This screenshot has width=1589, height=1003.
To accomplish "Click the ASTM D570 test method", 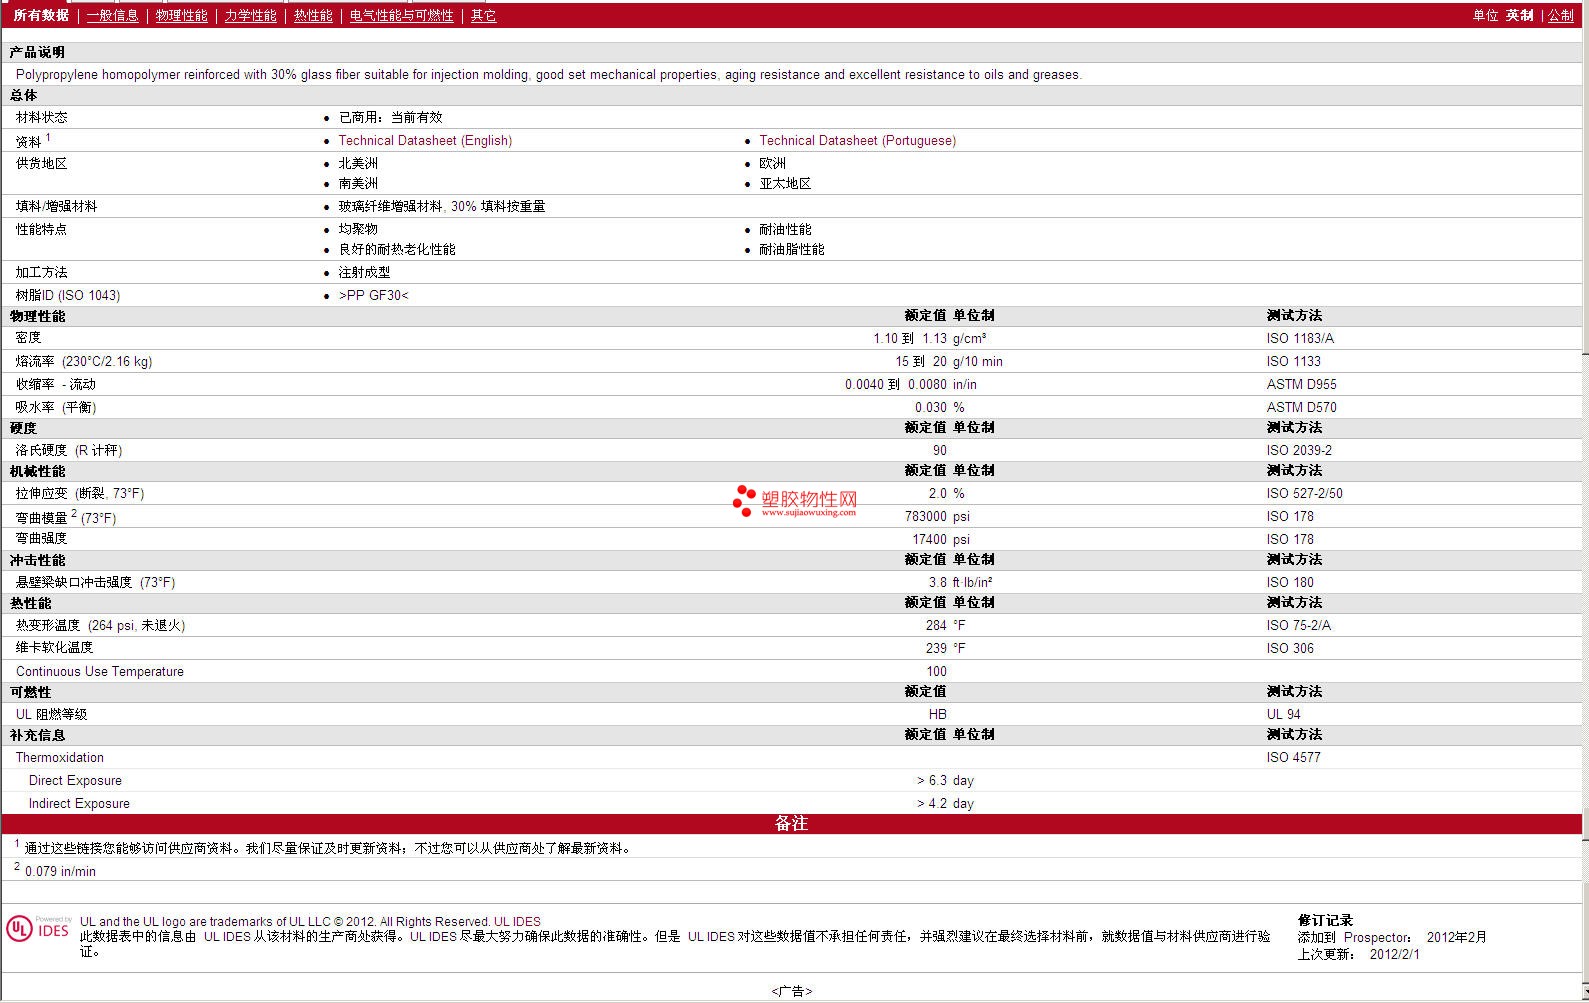I will (1301, 408).
